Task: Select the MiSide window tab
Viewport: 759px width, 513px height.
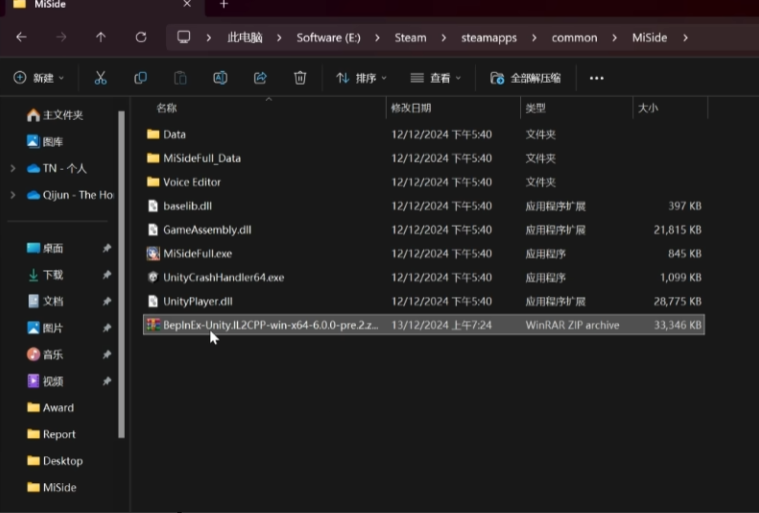Action: (102, 6)
